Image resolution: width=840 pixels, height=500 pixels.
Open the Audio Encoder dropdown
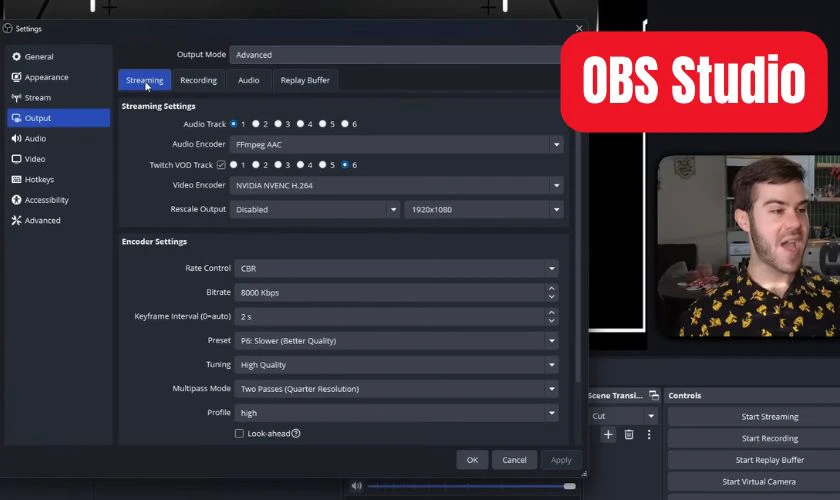396,145
